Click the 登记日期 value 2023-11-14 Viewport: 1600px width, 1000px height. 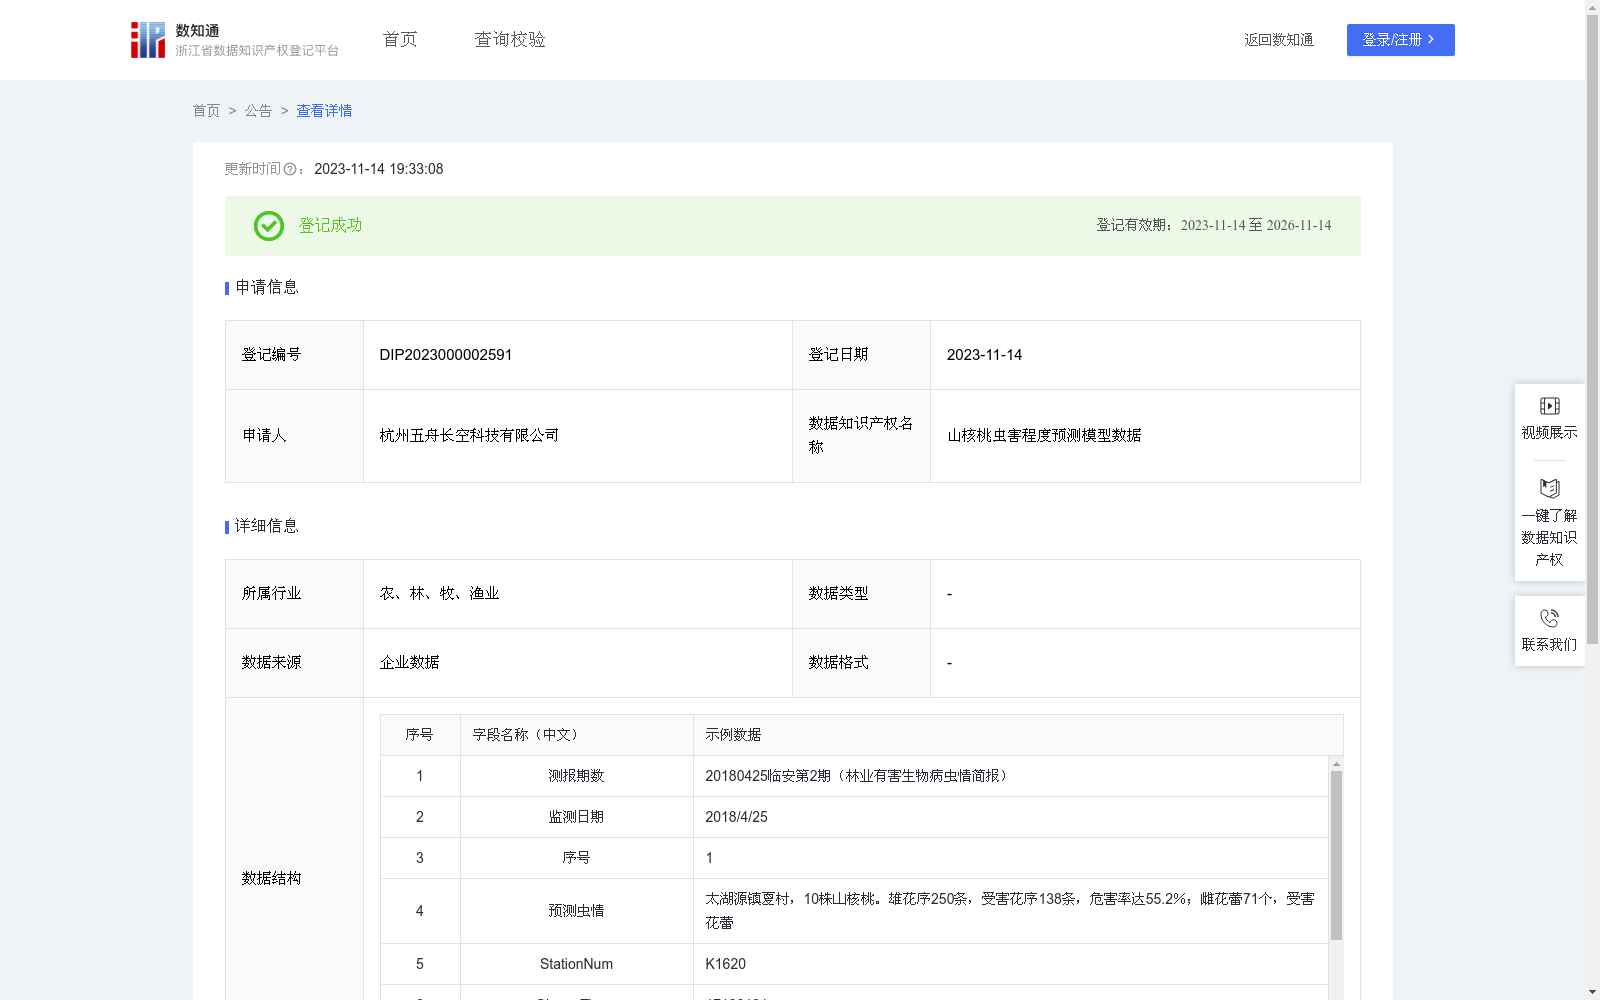984,355
